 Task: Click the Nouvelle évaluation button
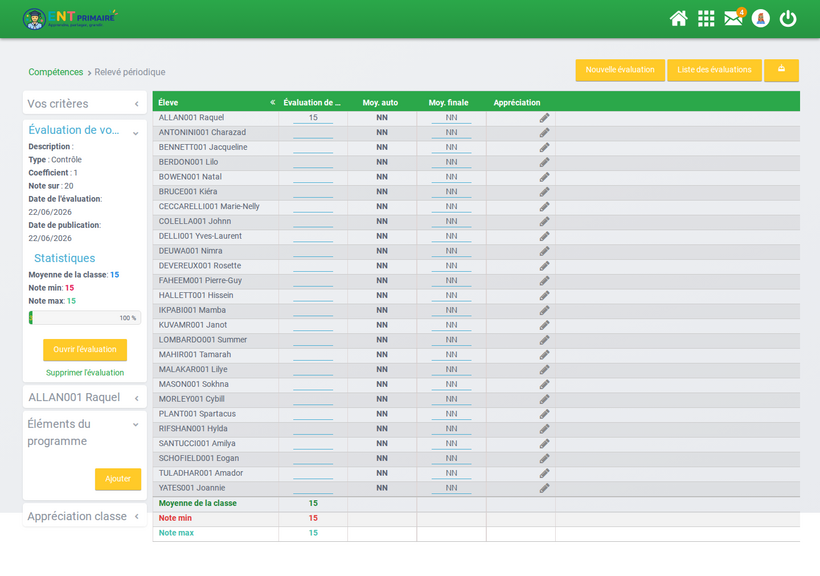click(x=620, y=70)
